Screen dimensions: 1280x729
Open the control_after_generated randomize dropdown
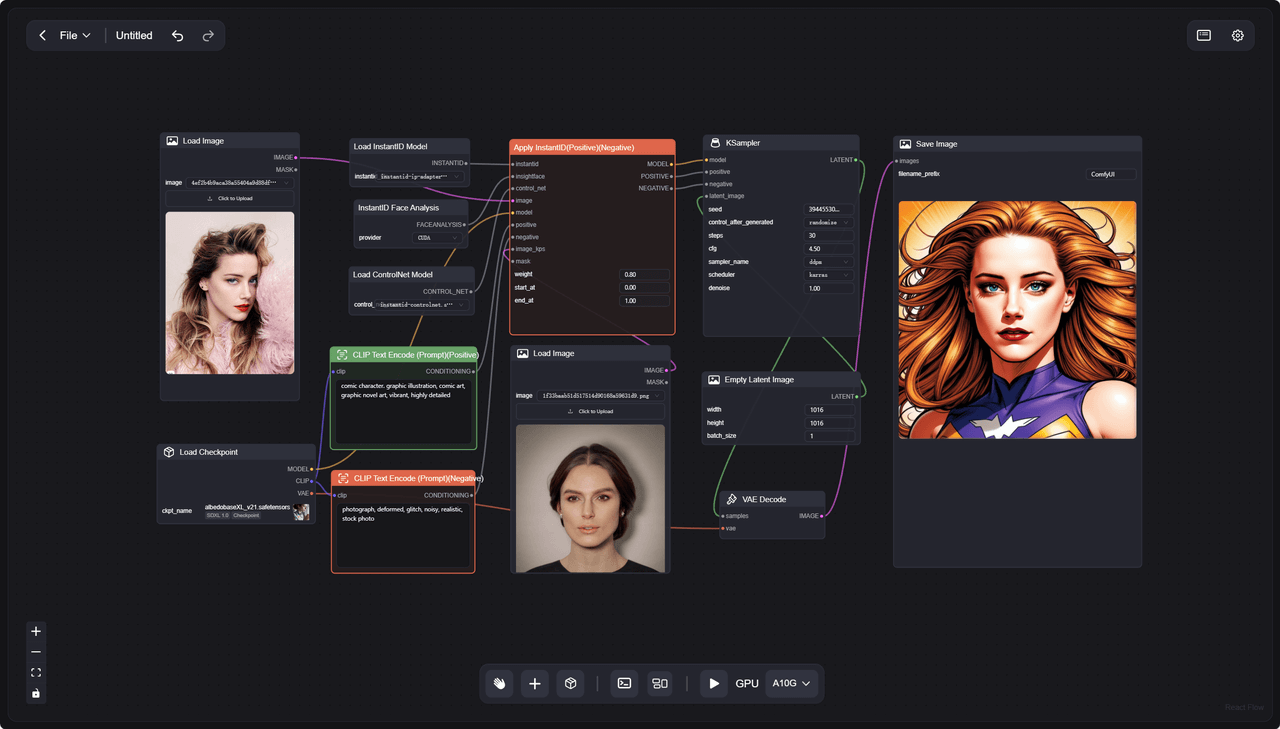(830, 222)
